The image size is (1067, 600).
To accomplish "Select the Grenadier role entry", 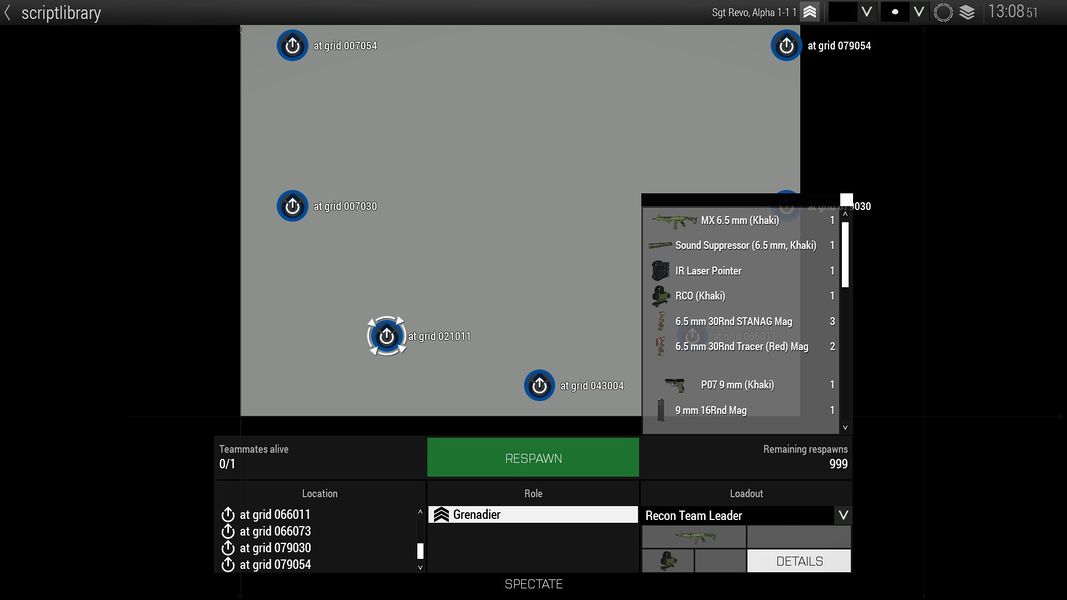I will pos(533,514).
